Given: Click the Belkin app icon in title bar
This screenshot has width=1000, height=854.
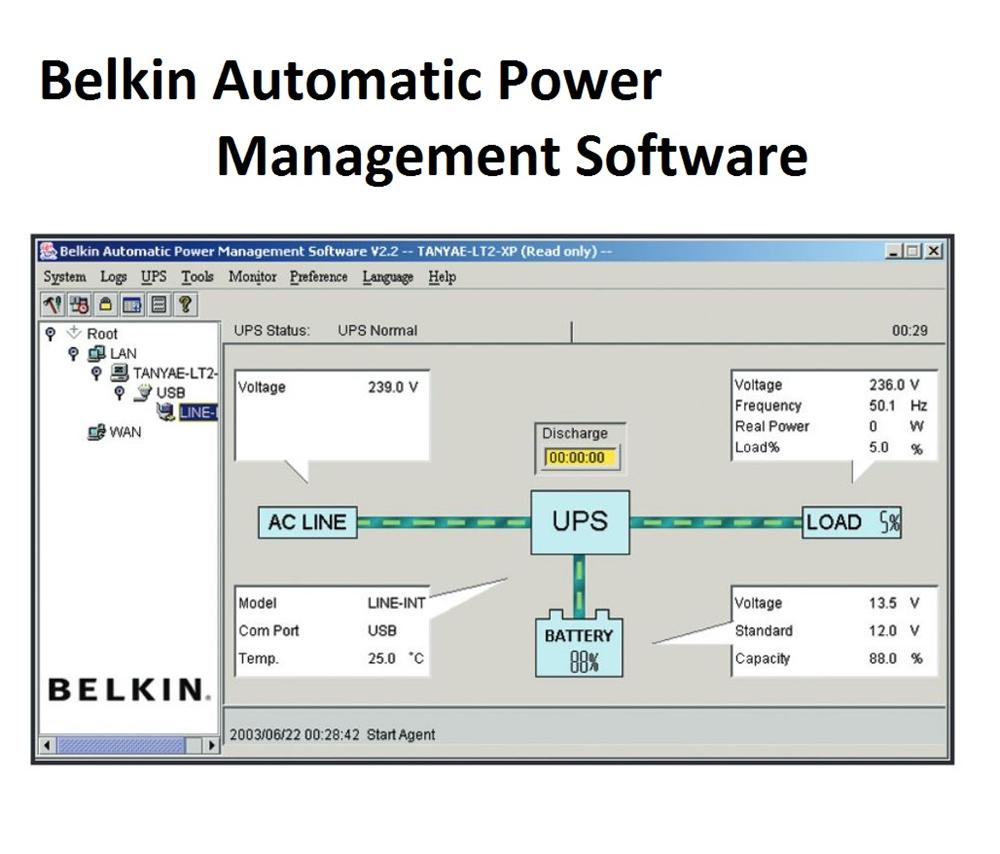Looking at the screenshot, I should click(48, 251).
